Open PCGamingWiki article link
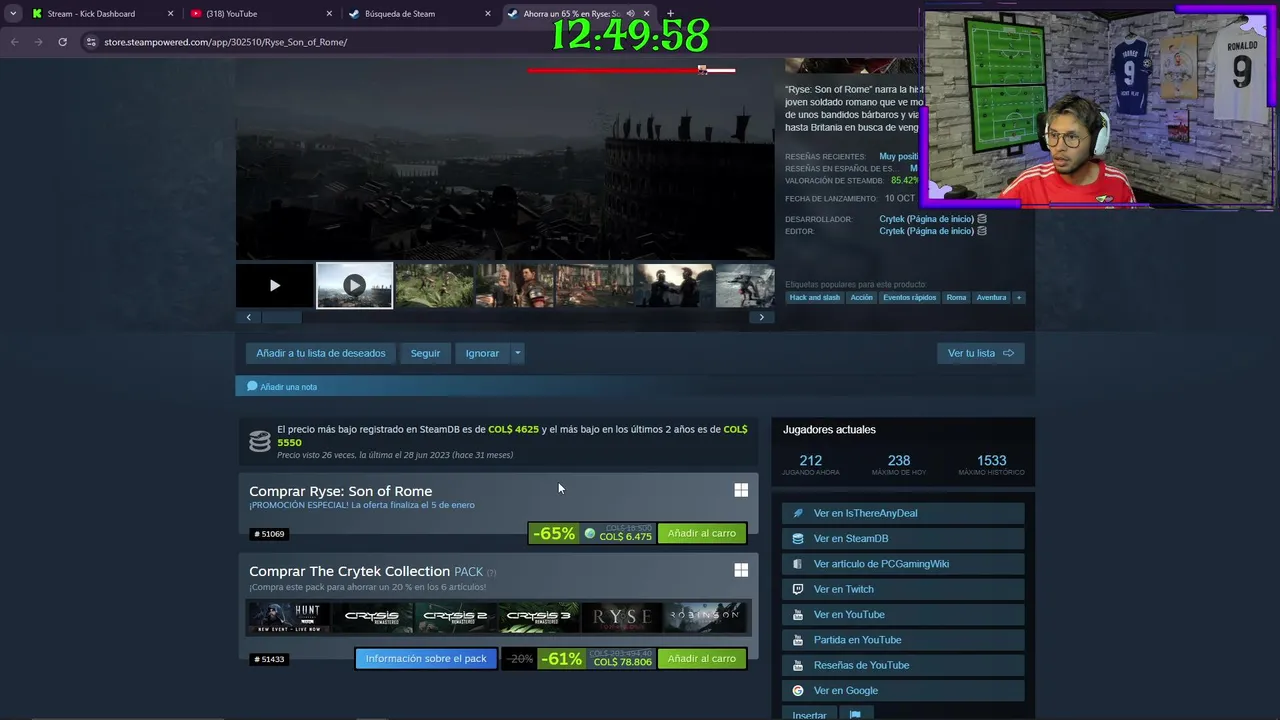The width and height of the screenshot is (1280, 720). pos(903,564)
